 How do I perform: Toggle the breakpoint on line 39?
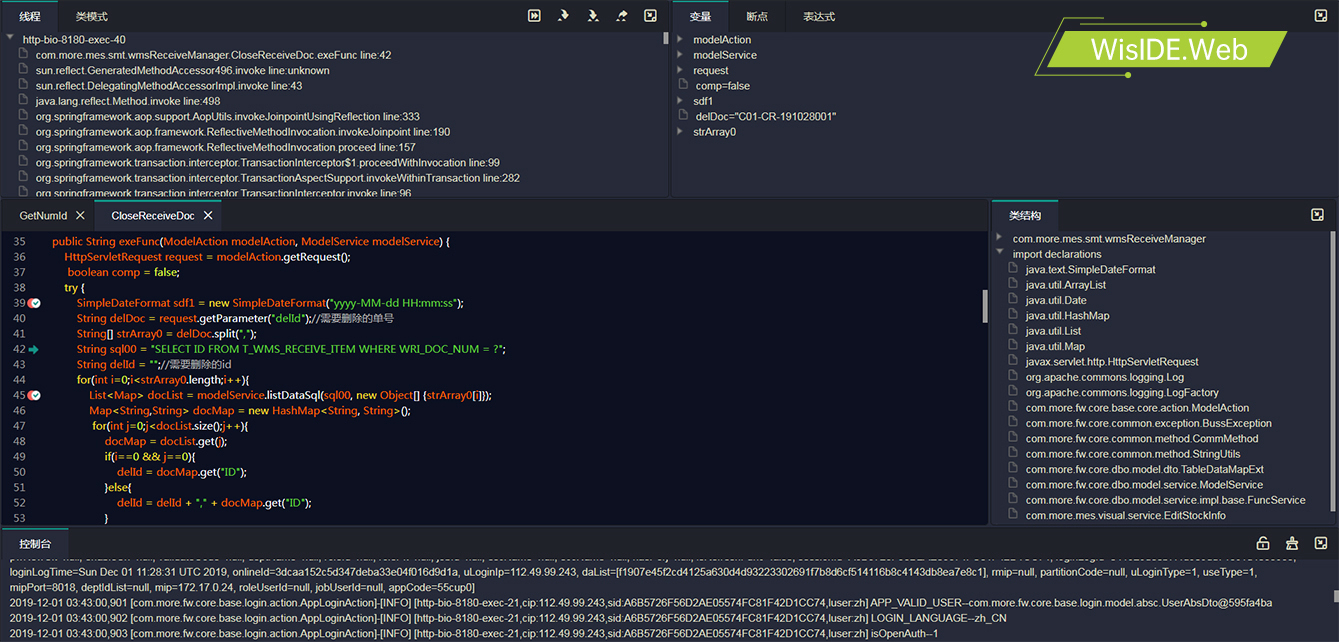coord(34,303)
